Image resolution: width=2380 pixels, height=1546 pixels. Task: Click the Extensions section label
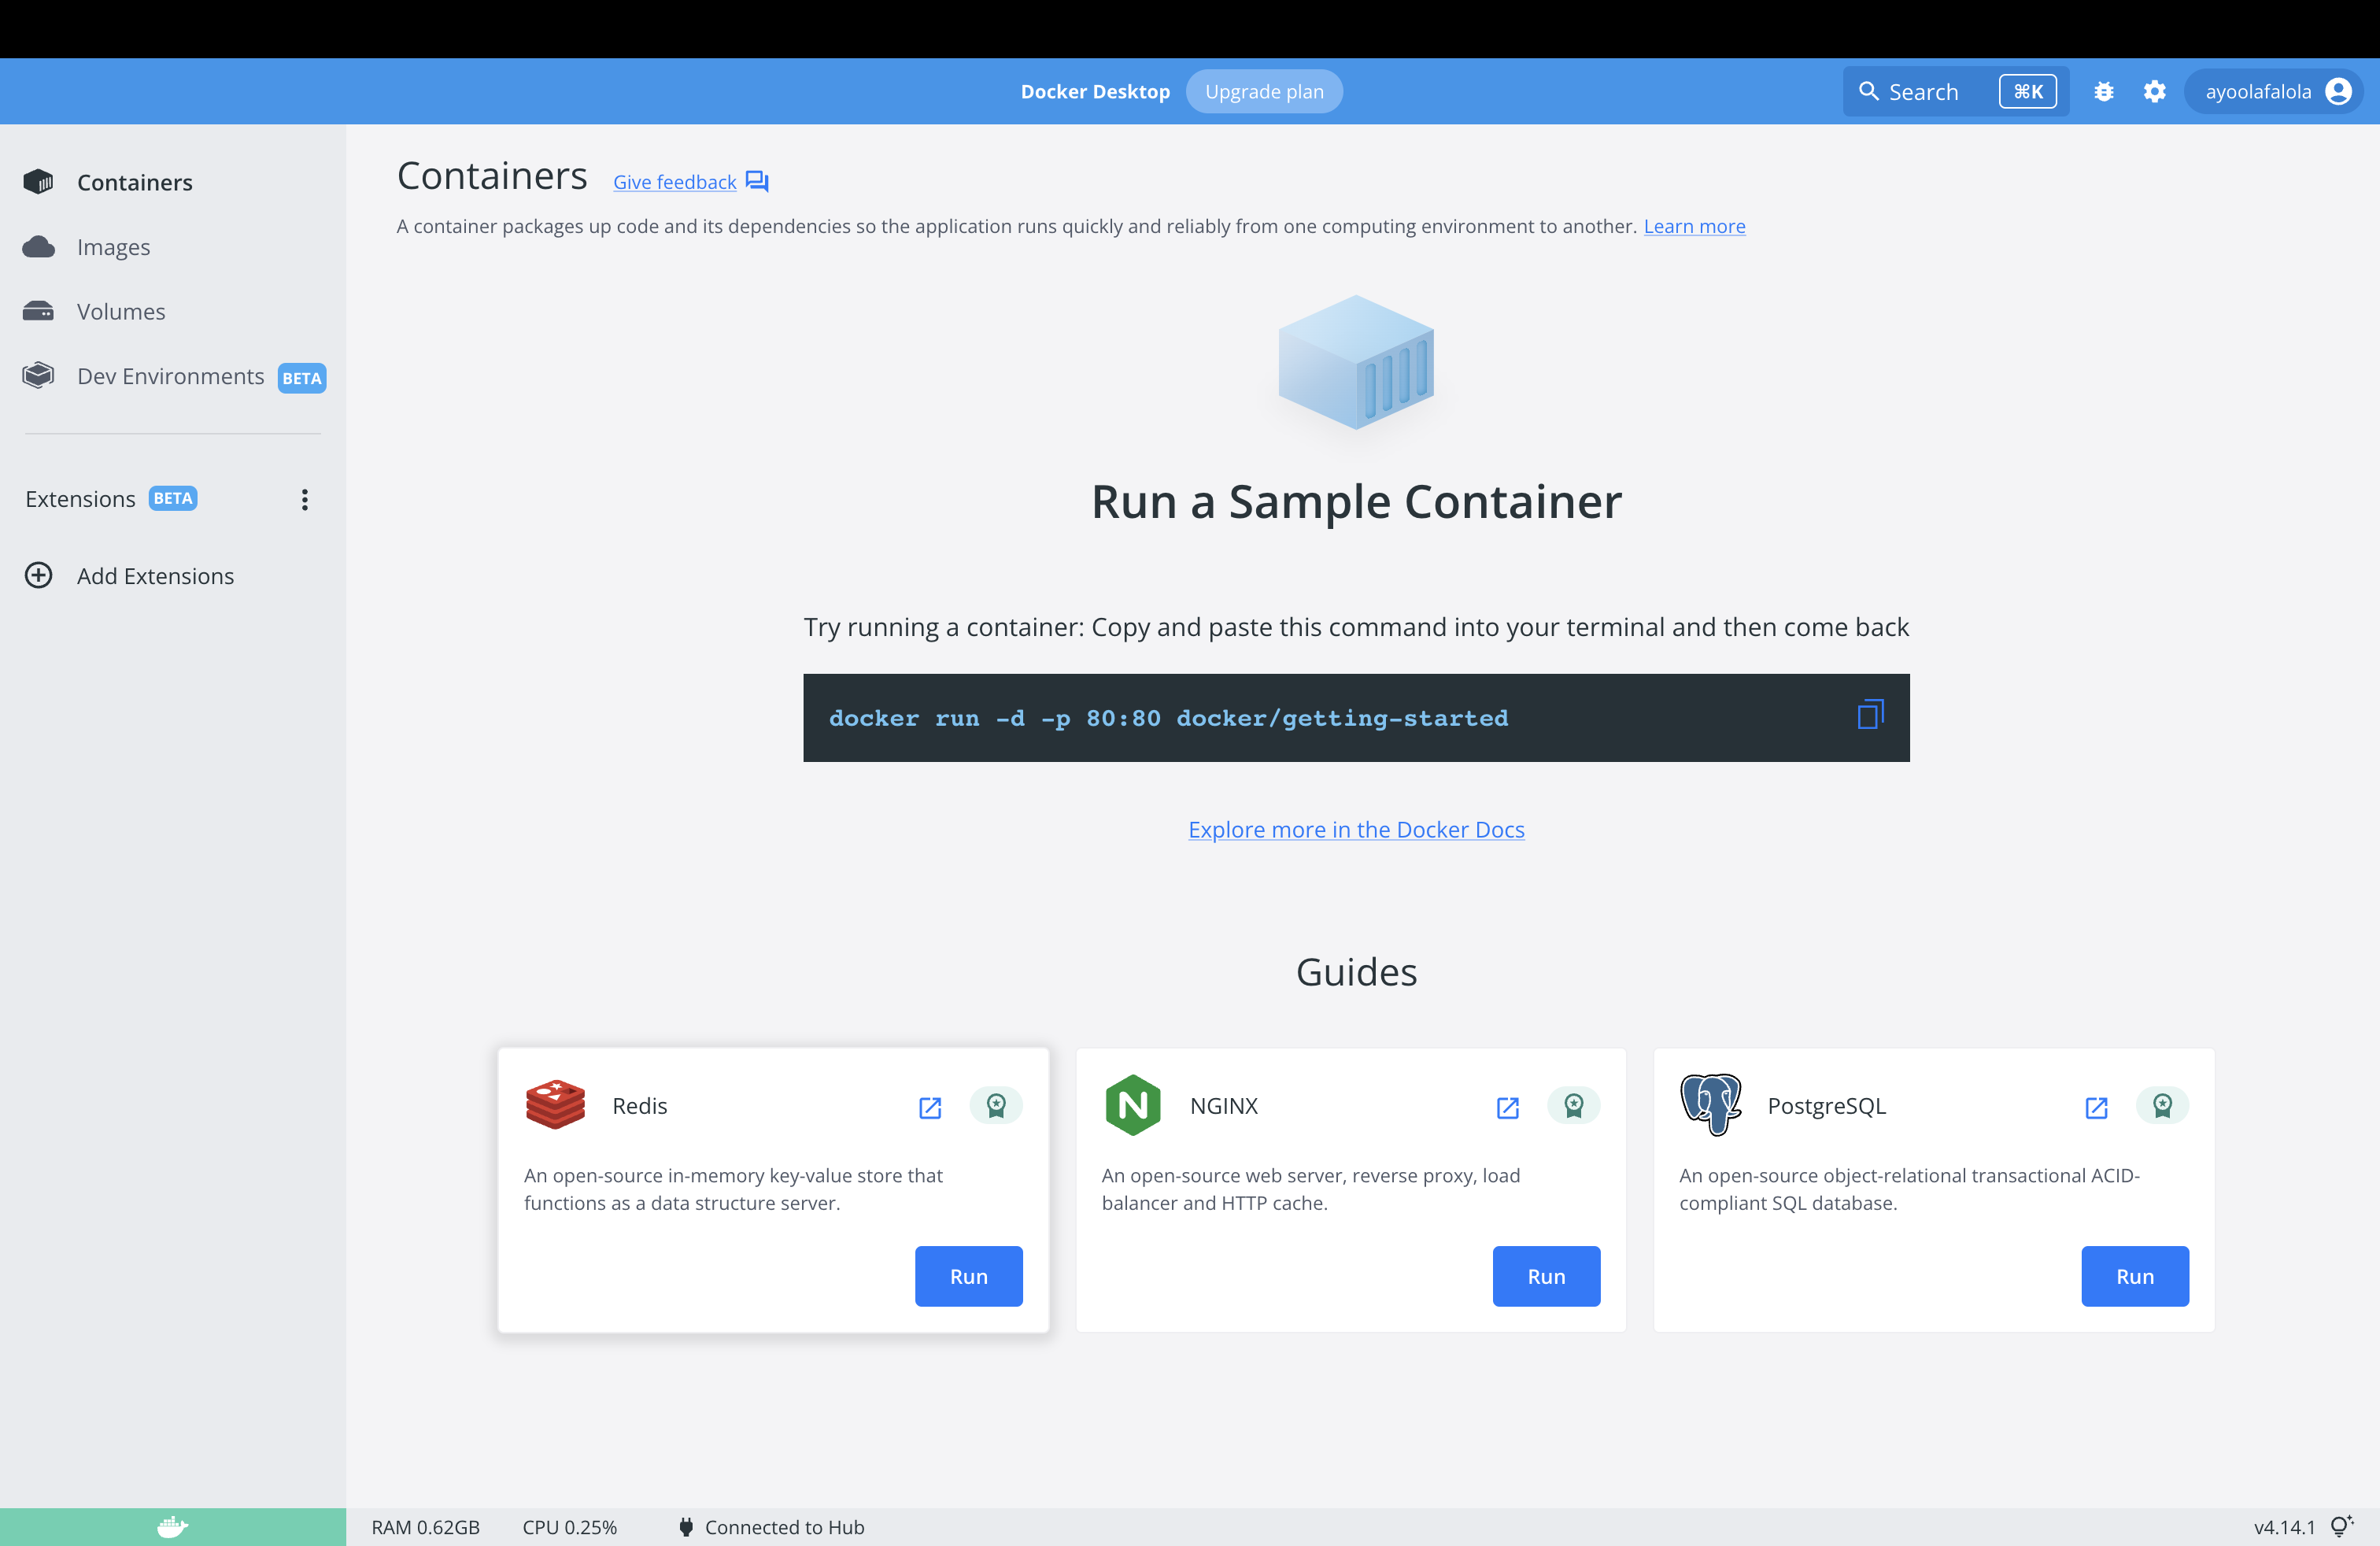click(x=80, y=499)
